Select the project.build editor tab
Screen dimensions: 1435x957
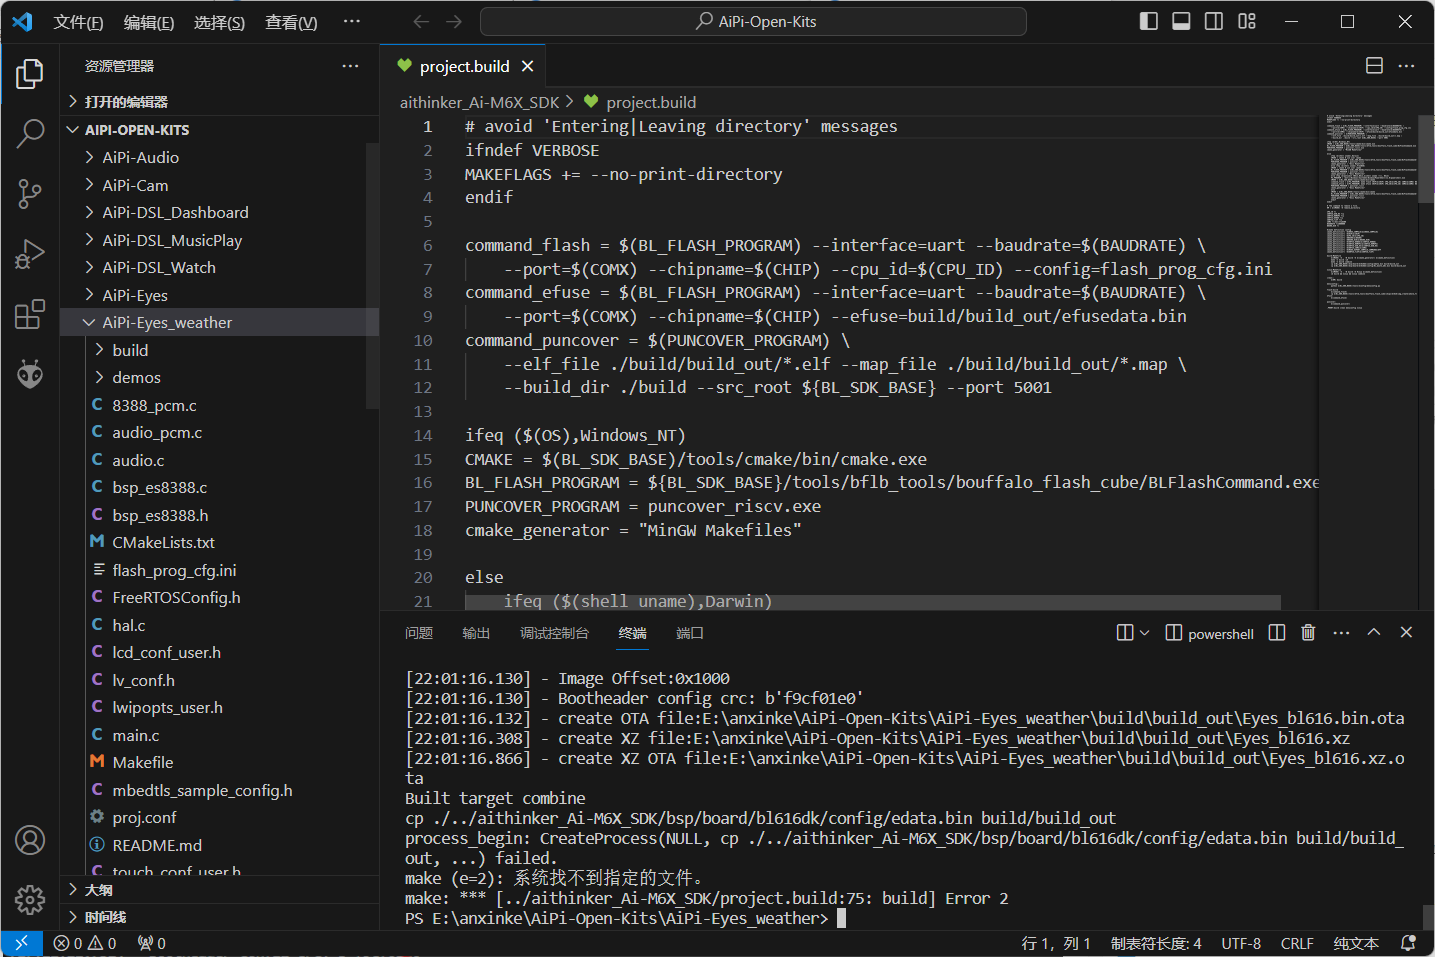pyautogui.click(x=464, y=66)
